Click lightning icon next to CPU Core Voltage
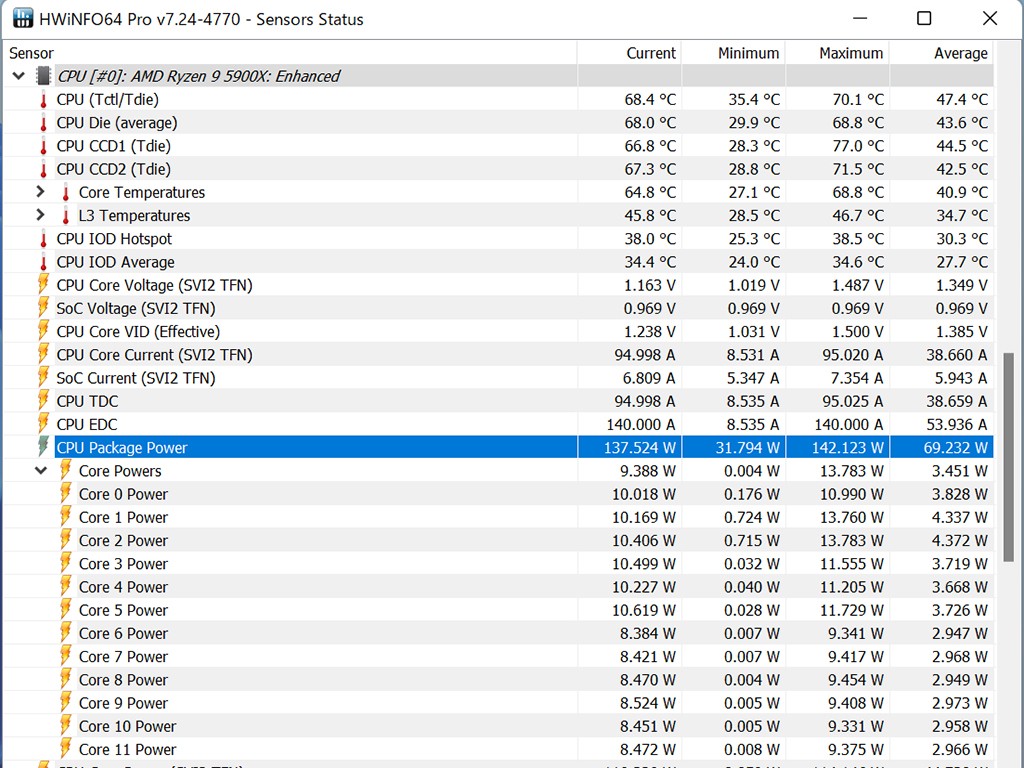Image resolution: width=1024 pixels, height=768 pixels. 43,285
